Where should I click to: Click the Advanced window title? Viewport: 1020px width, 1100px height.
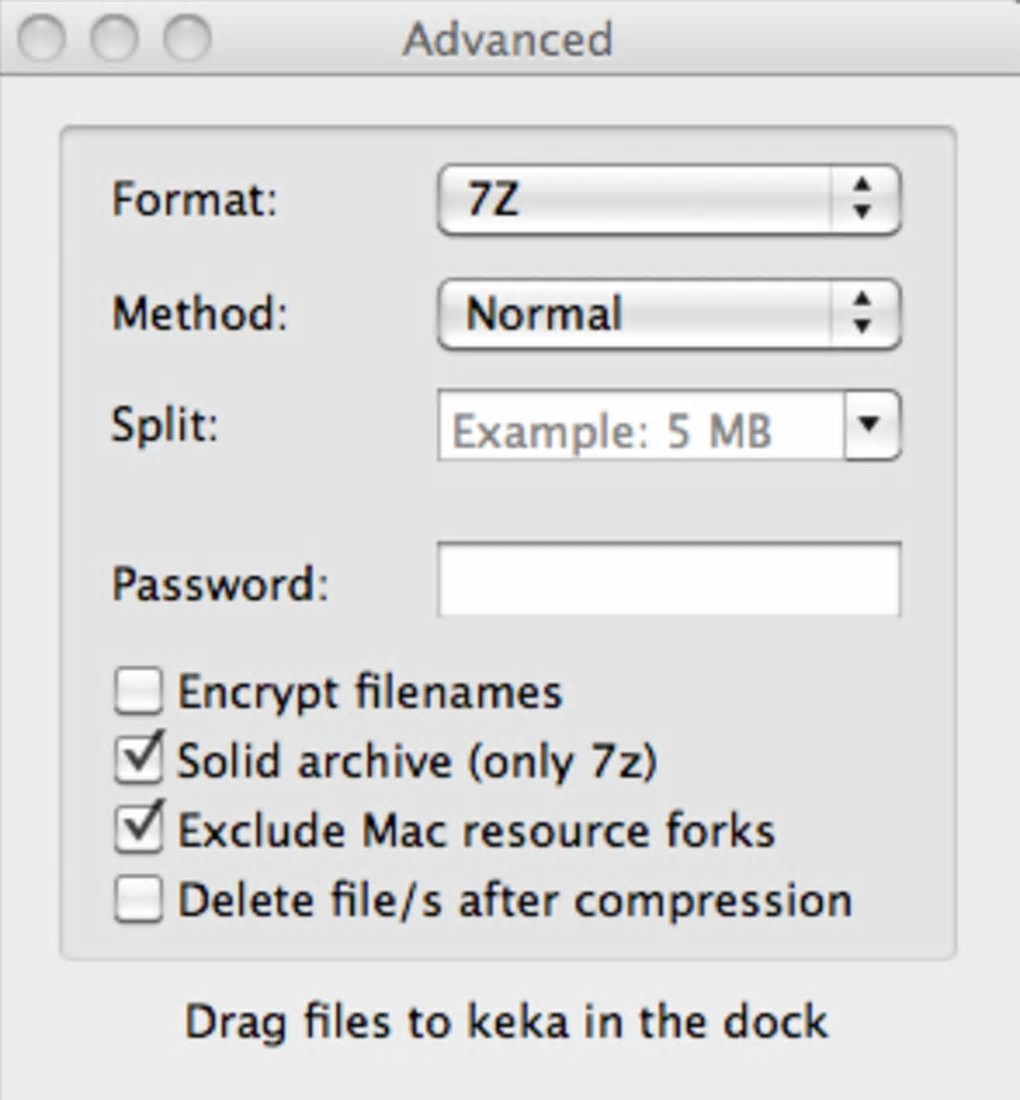coord(507,40)
